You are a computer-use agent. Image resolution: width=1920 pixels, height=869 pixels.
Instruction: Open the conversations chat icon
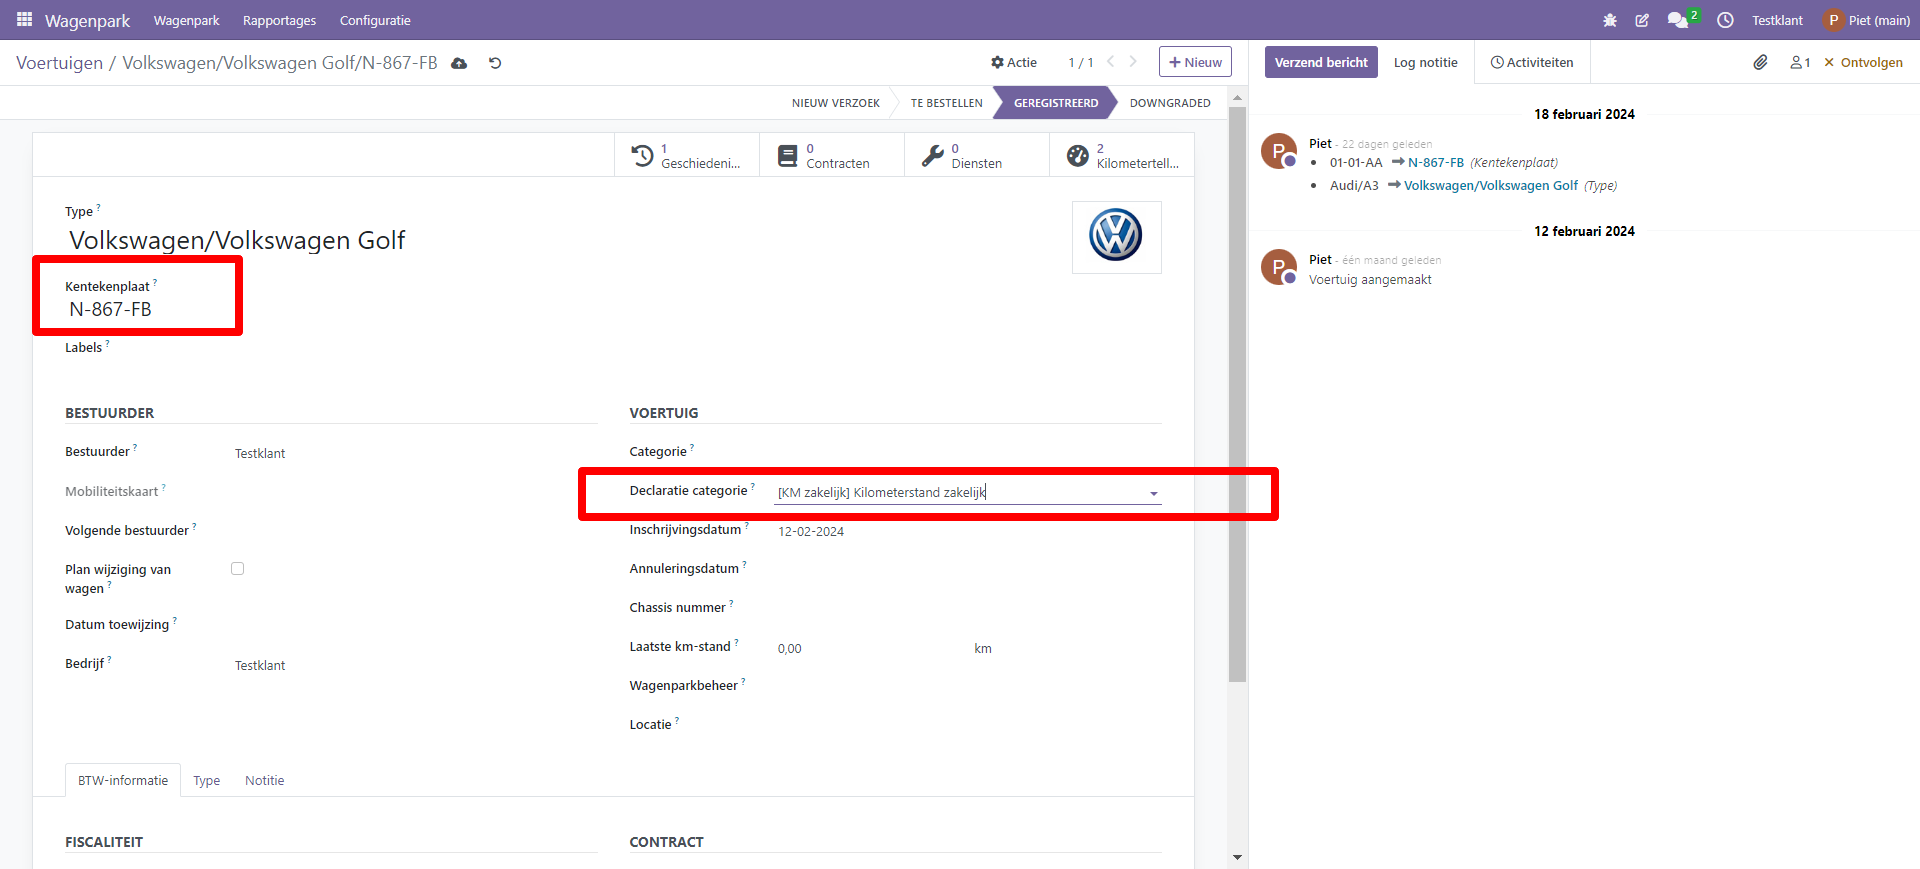pos(1677,20)
